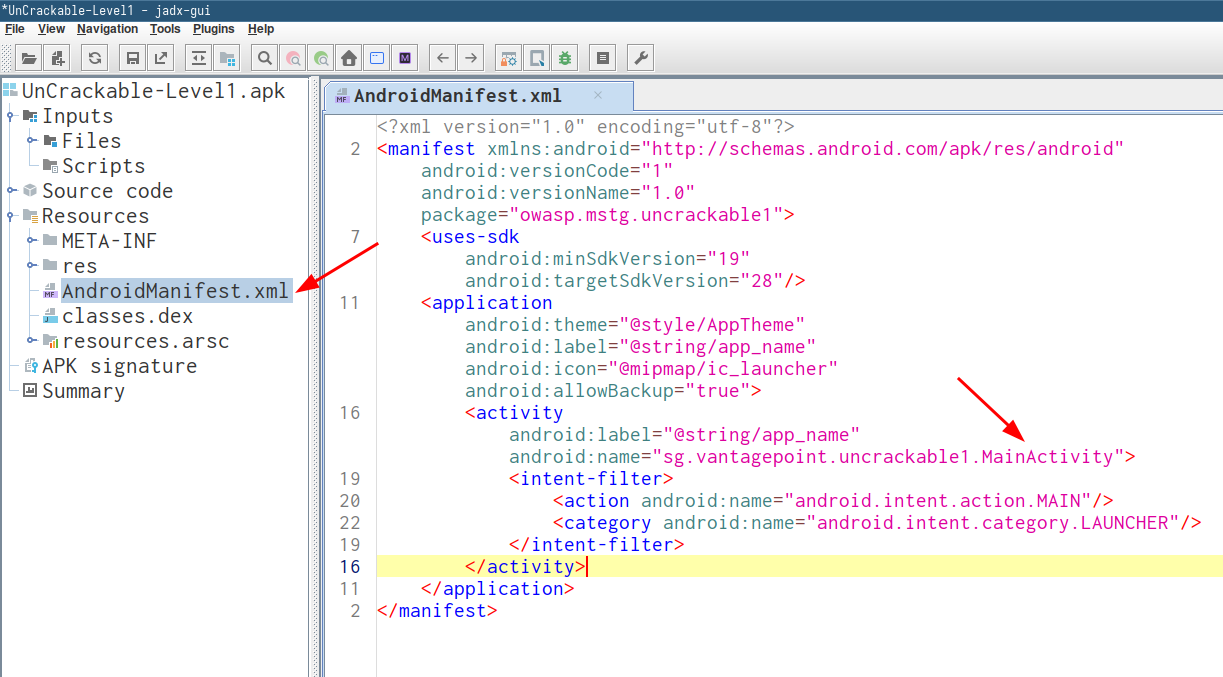Open the Quark engine icon
1223x677 pixels.
(537, 57)
